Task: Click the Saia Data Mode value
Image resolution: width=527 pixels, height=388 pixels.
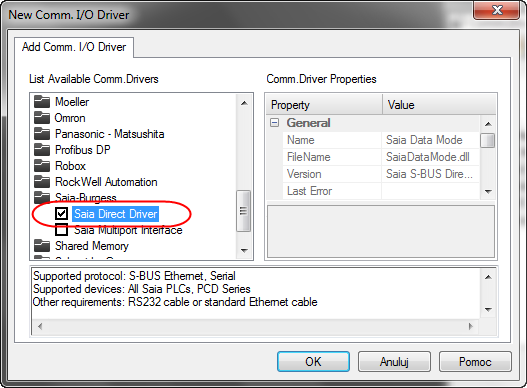Action: [x=424, y=140]
